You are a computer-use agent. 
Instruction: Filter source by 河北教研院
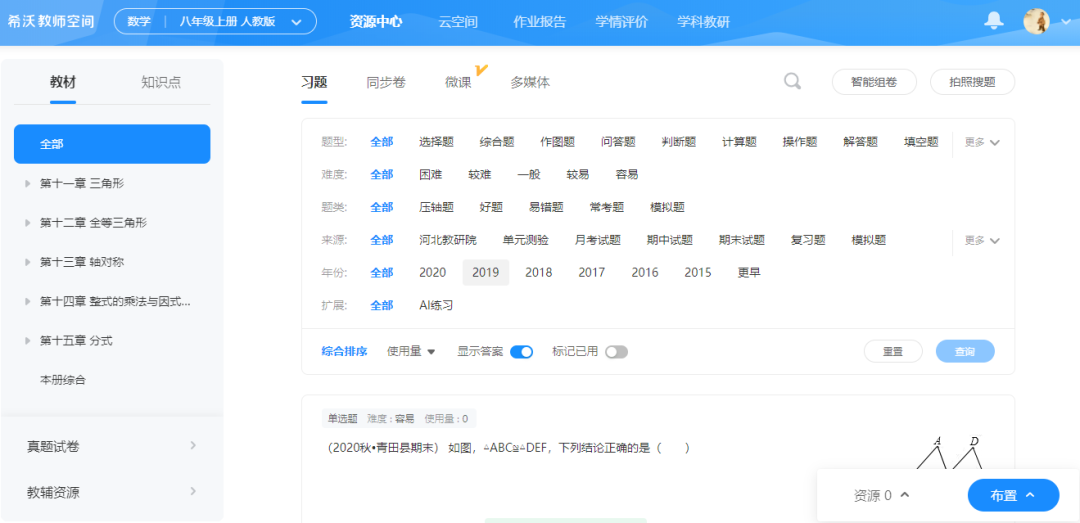point(448,240)
